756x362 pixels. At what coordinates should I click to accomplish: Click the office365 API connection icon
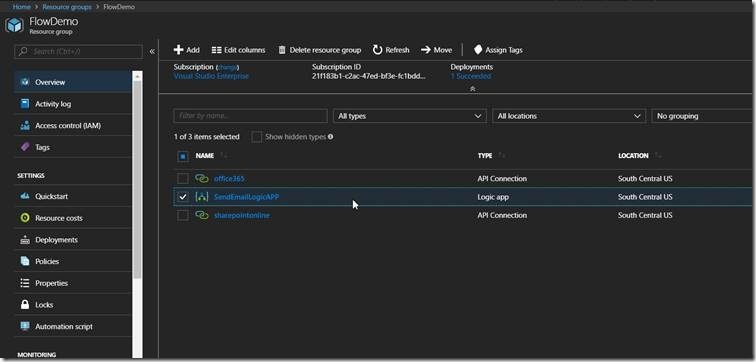click(x=202, y=179)
